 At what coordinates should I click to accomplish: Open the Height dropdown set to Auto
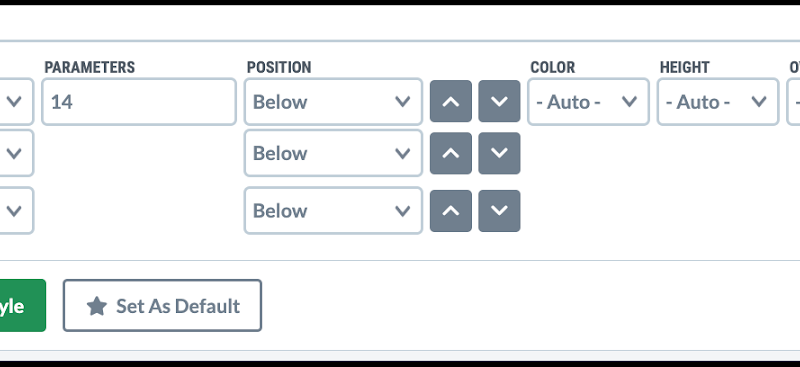click(x=718, y=102)
